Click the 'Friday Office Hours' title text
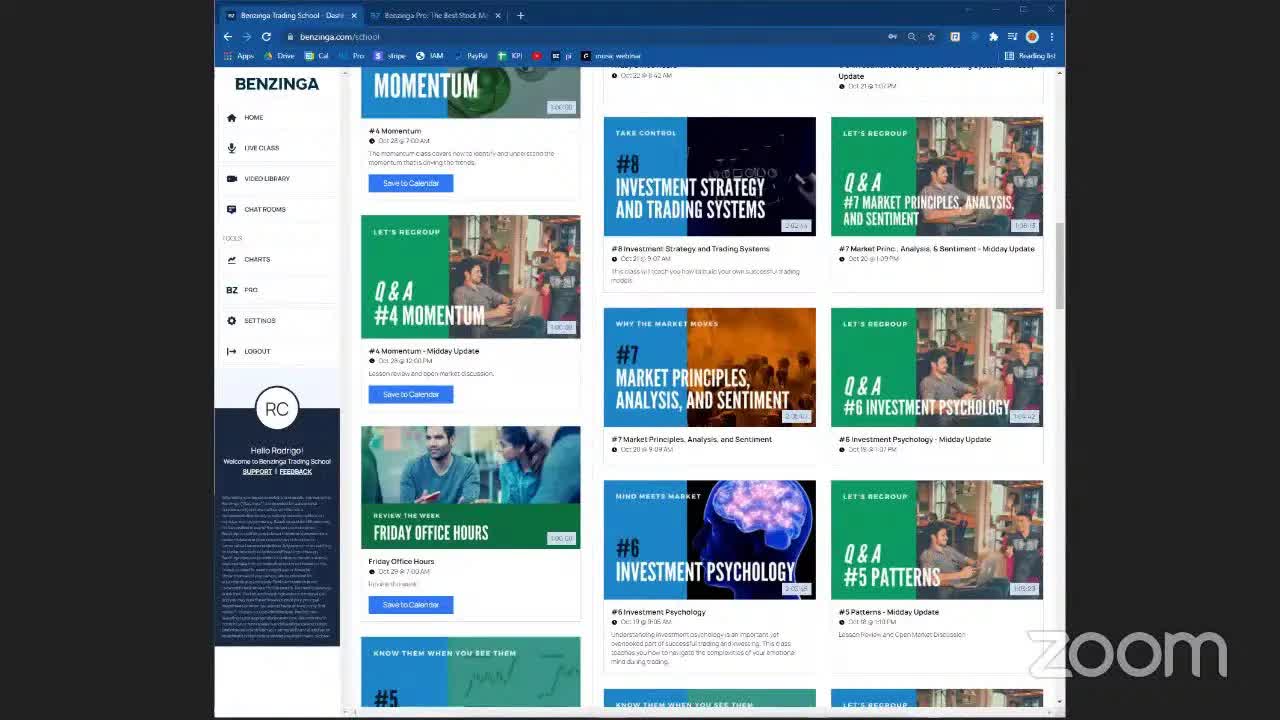This screenshot has height=720, width=1280. point(401,562)
